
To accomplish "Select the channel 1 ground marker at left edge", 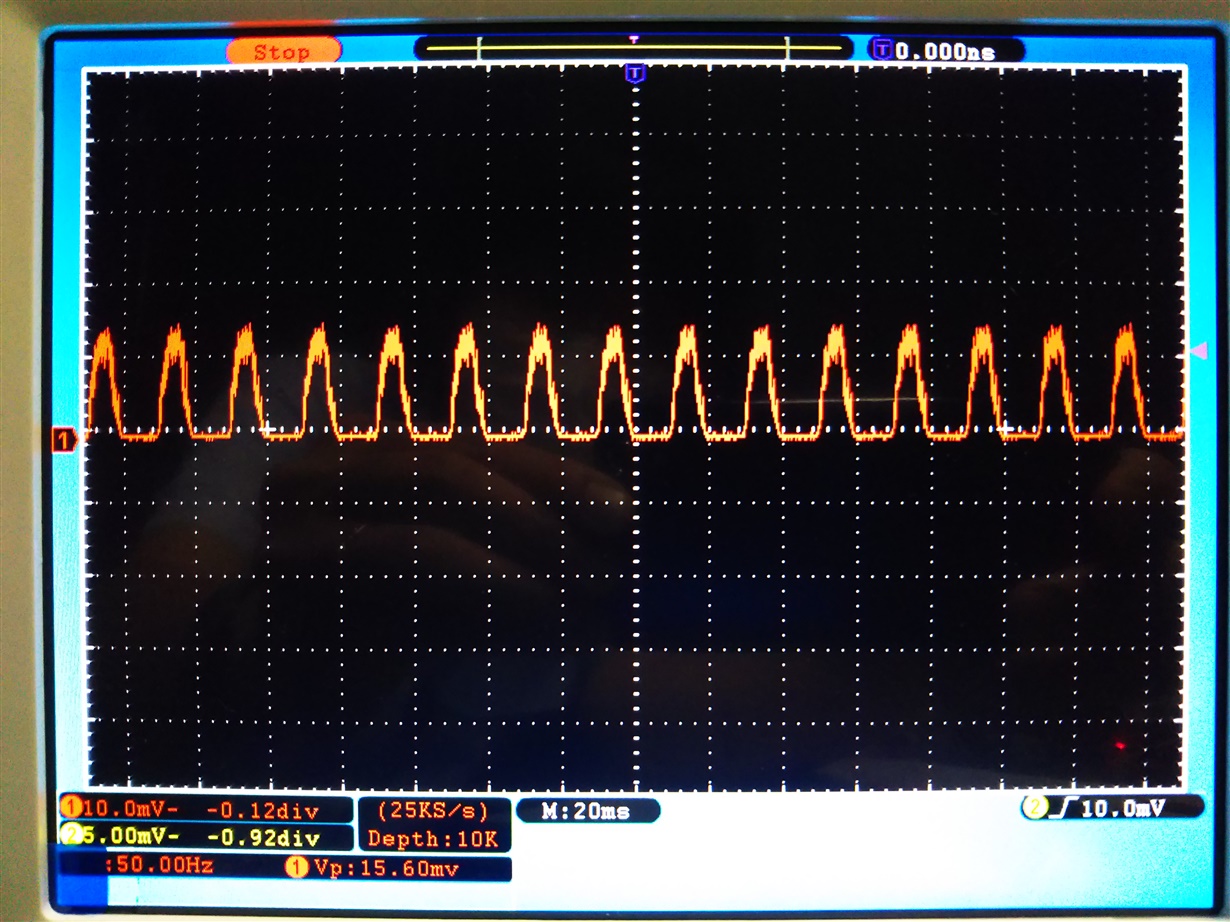I will (x=66, y=439).
